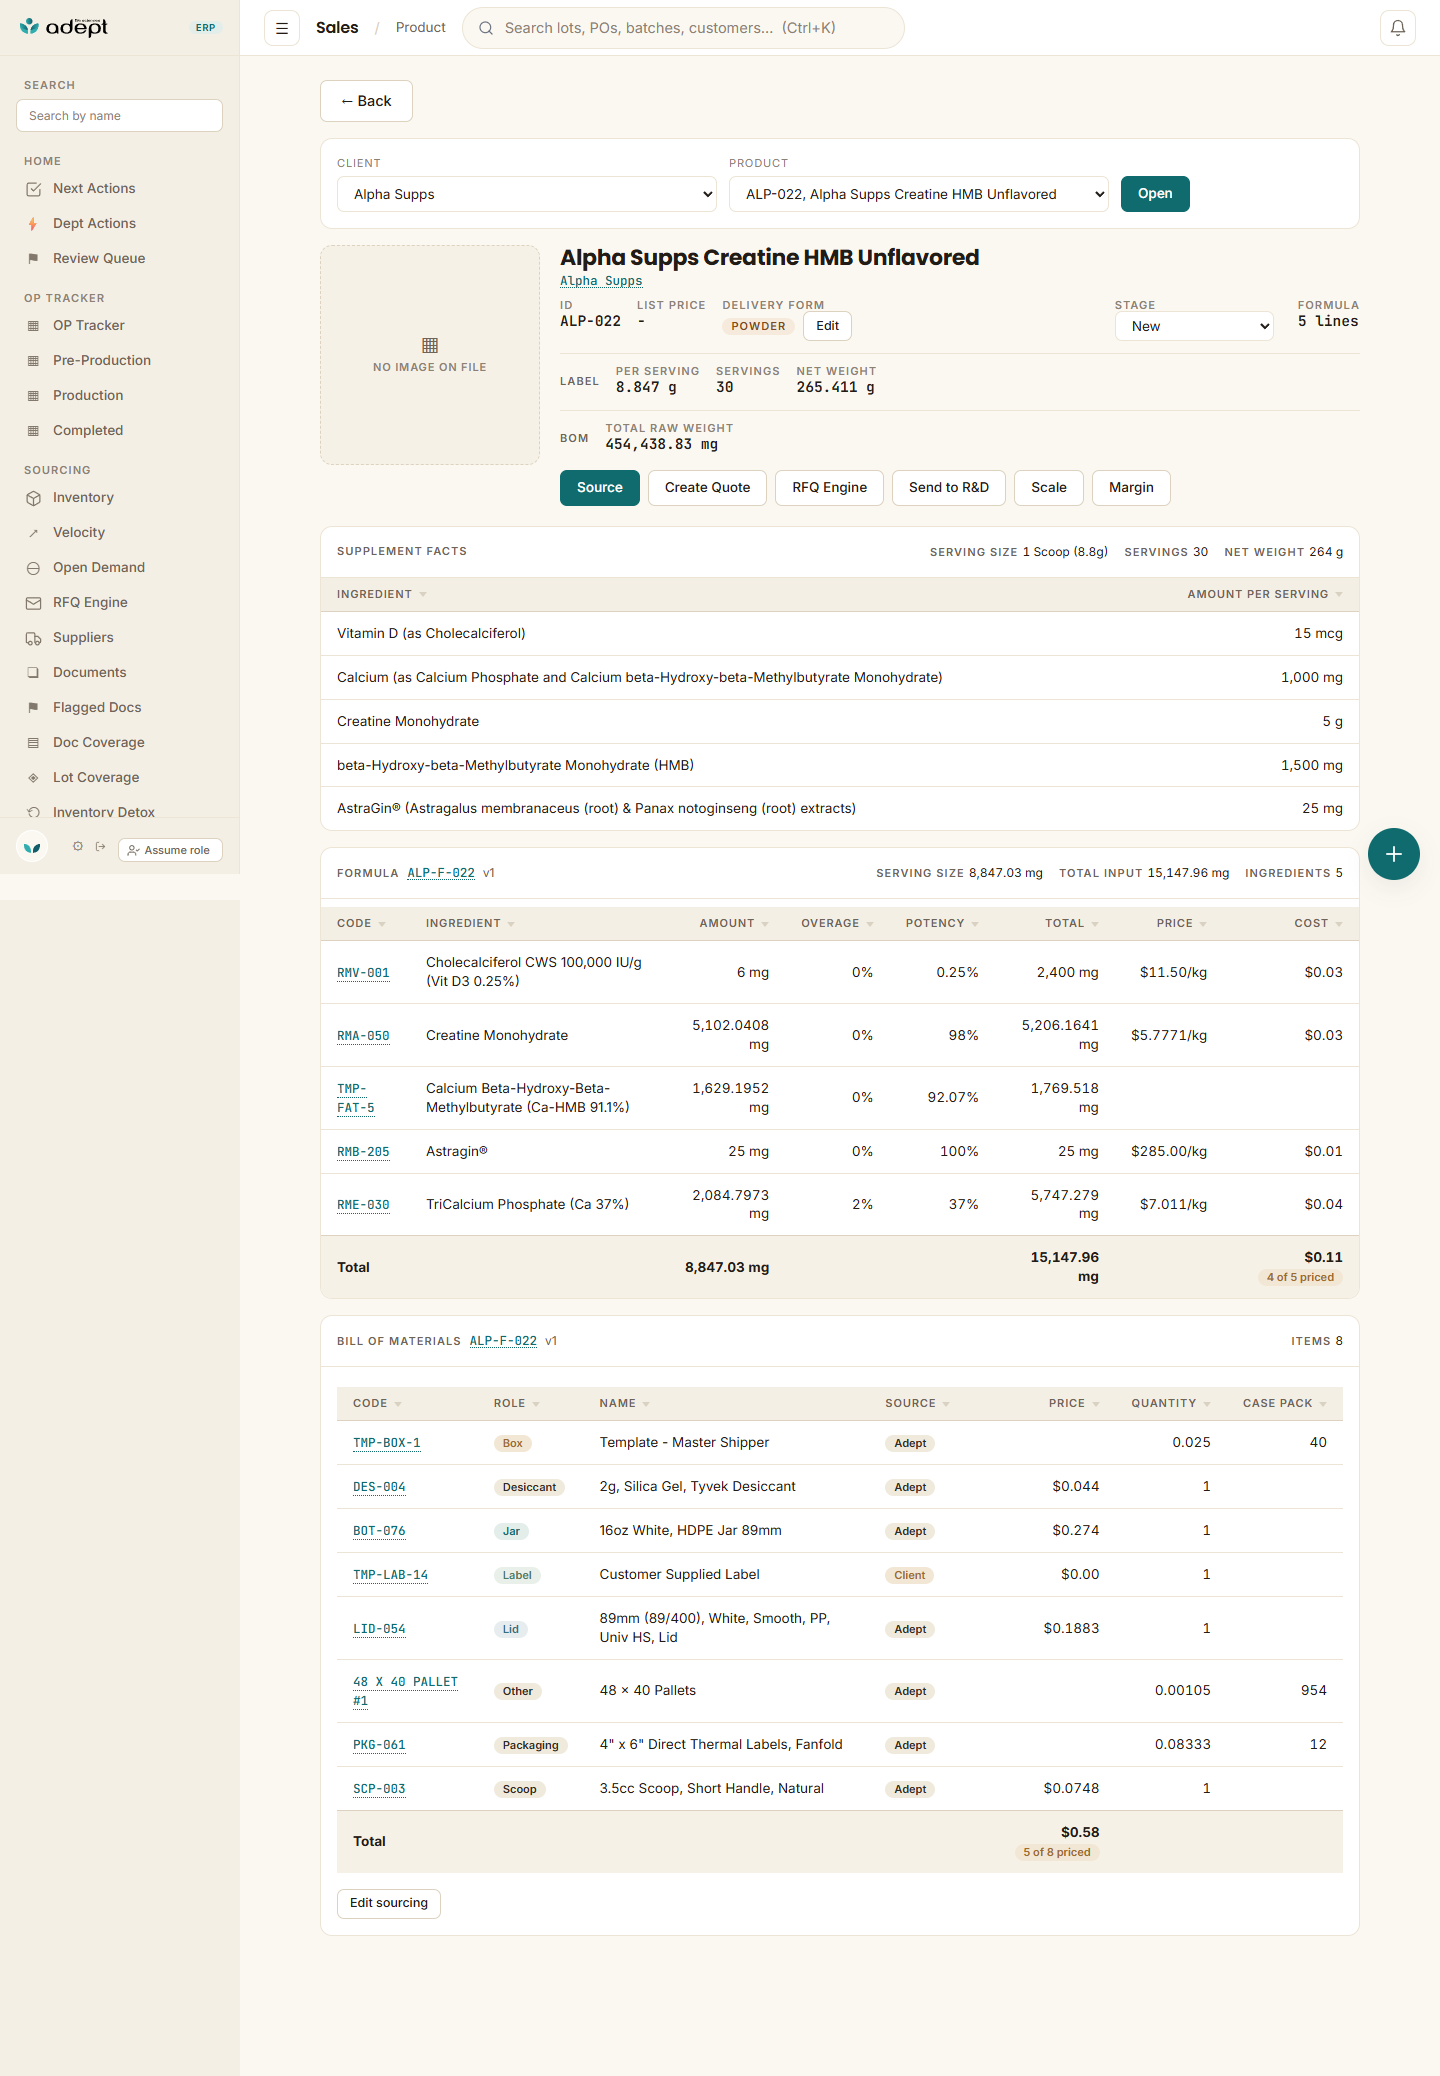
Task: Sort formula table by Overage column
Action: 837,923
